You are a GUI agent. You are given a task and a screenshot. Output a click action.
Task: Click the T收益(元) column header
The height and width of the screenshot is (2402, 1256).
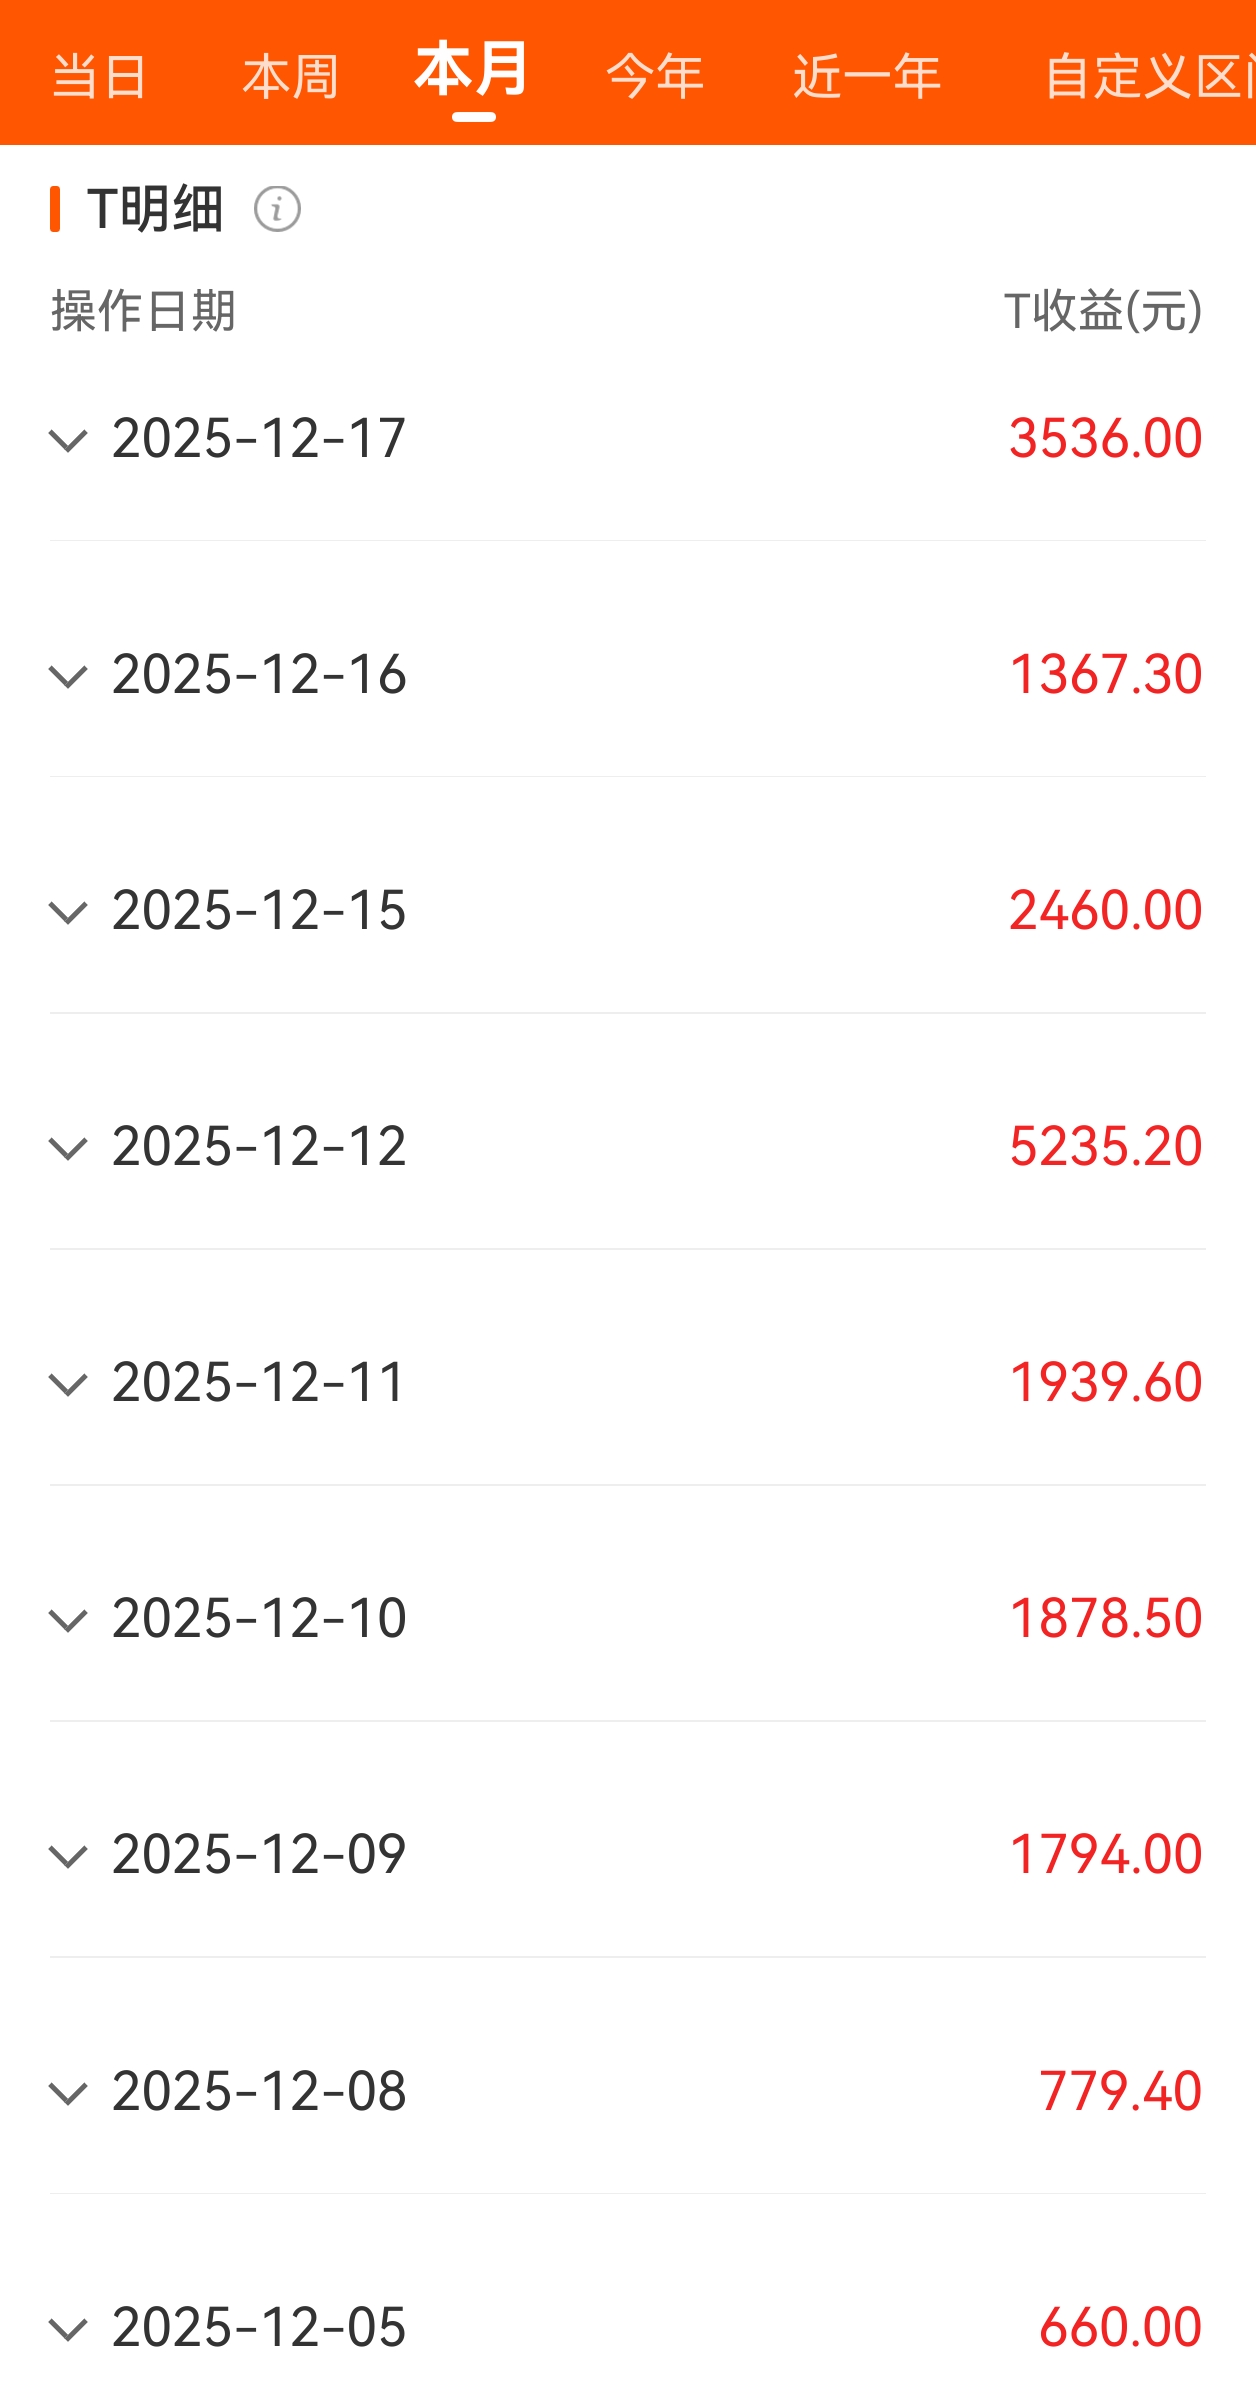point(1103,310)
